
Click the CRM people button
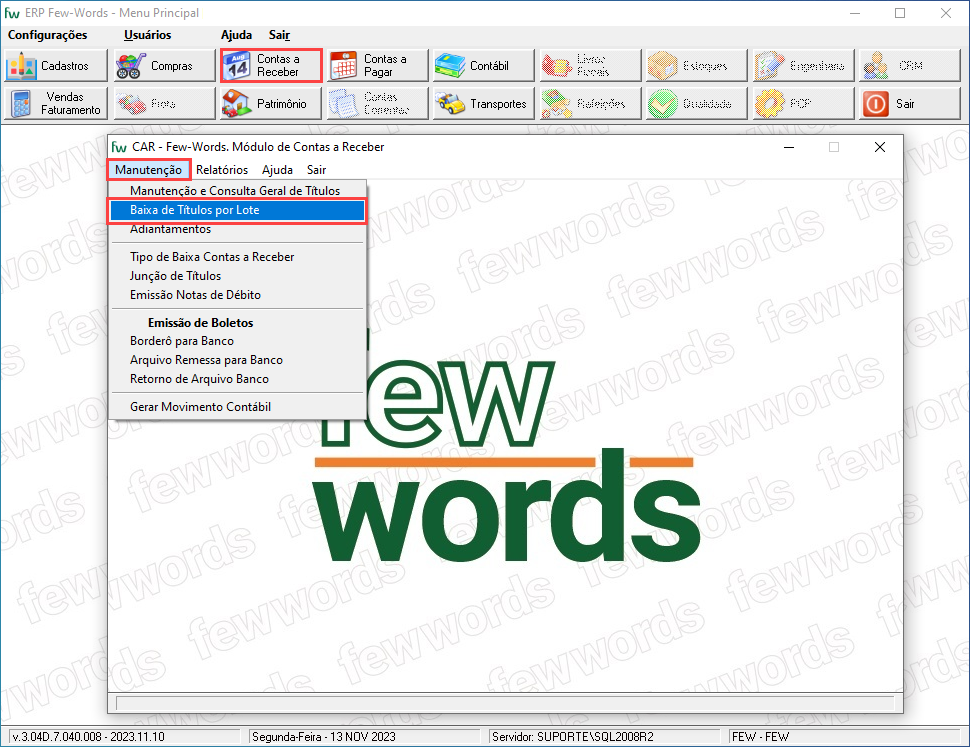(909, 66)
